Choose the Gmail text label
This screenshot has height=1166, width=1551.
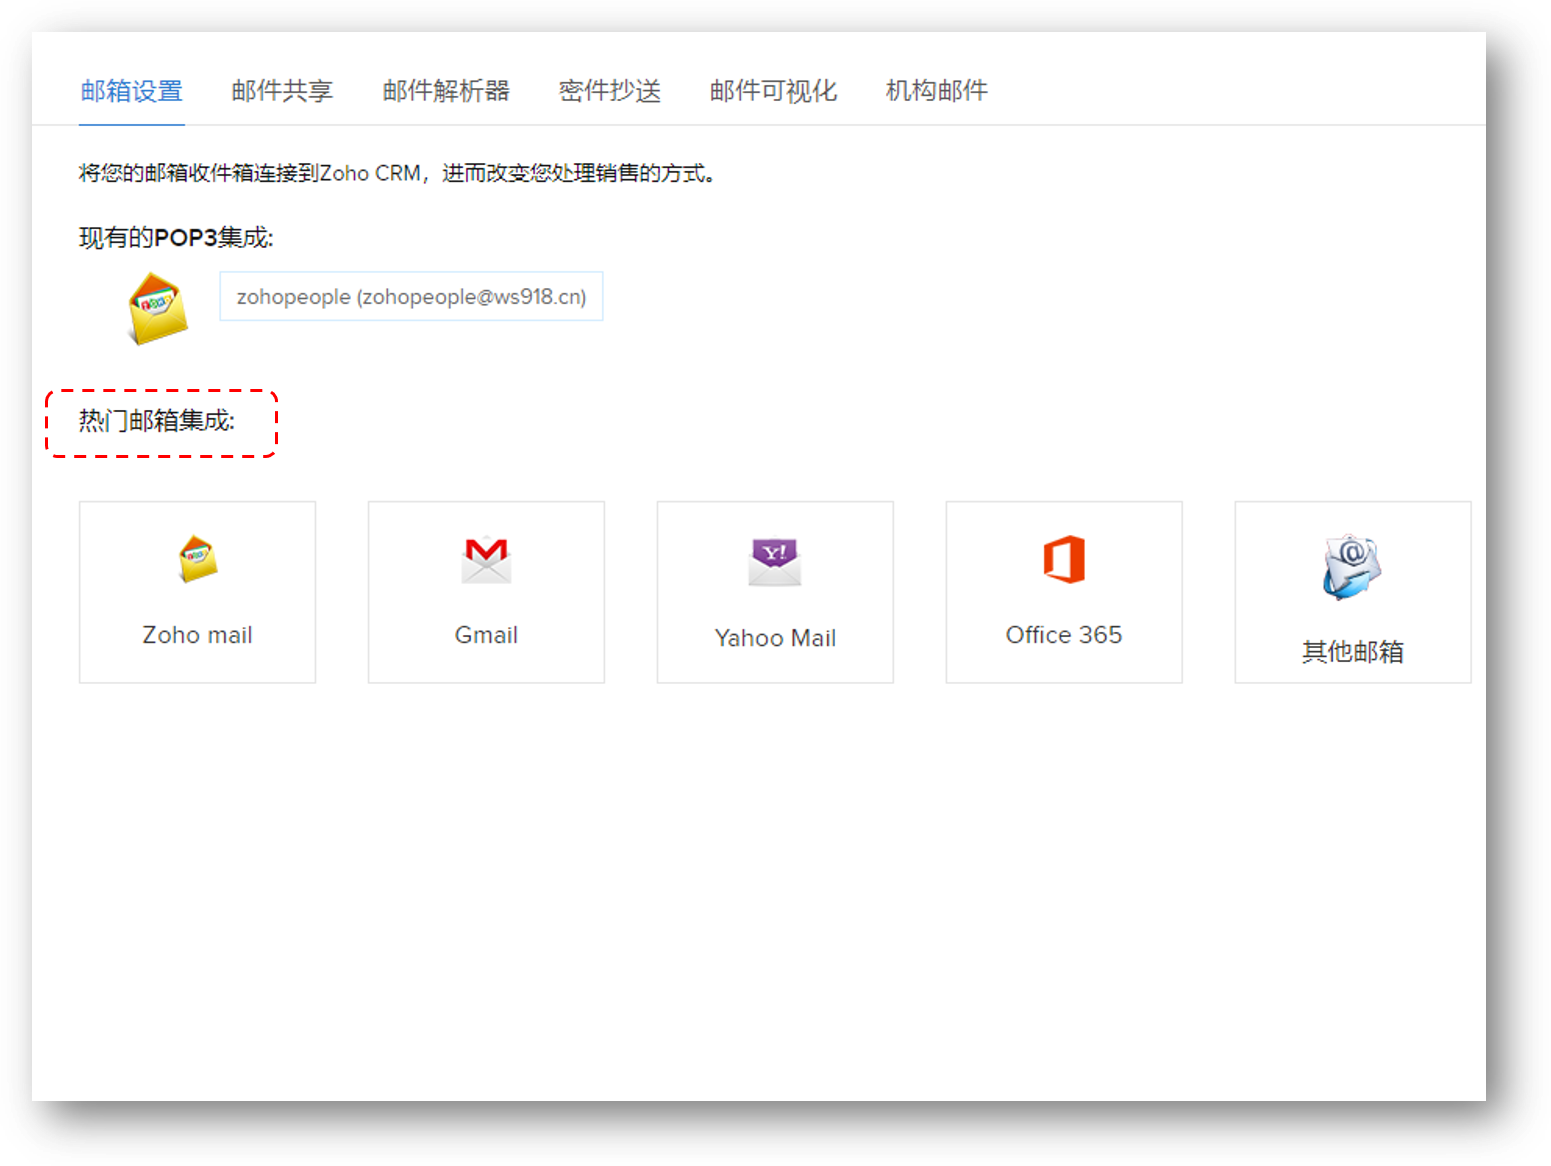click(486, 635)
